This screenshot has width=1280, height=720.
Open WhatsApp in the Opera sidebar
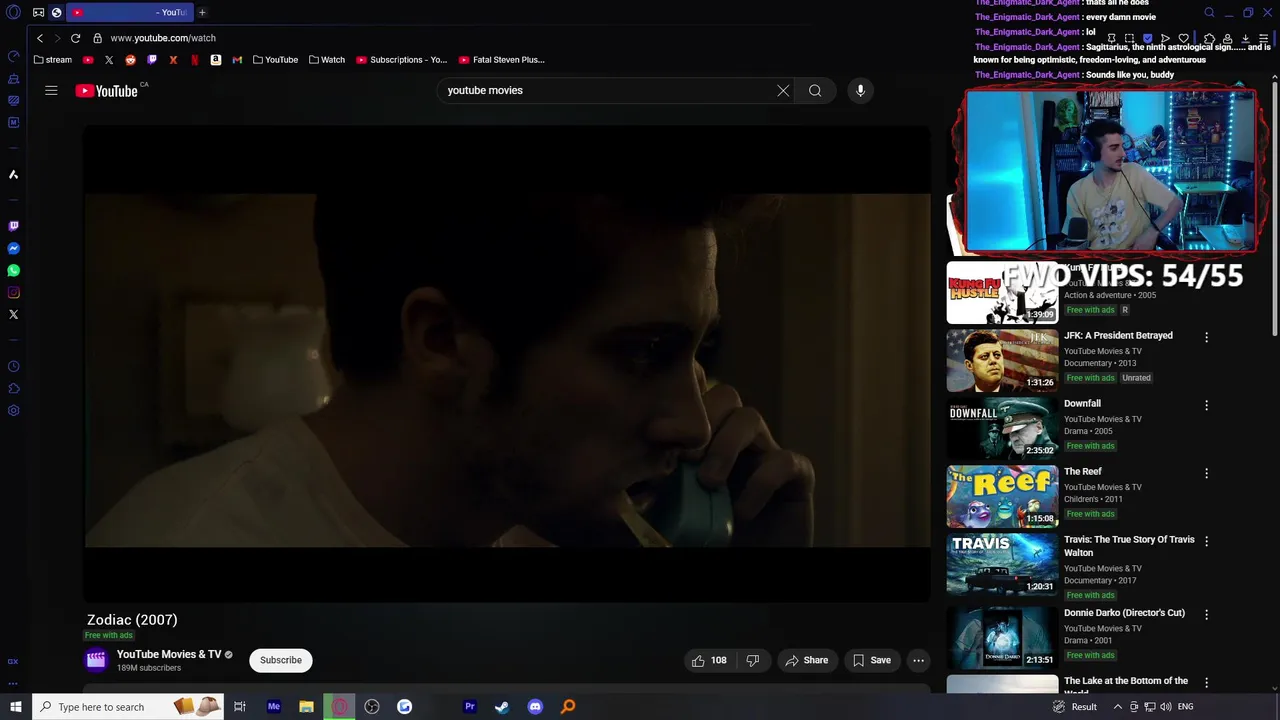pyautogui.click(x=13, y=271)
